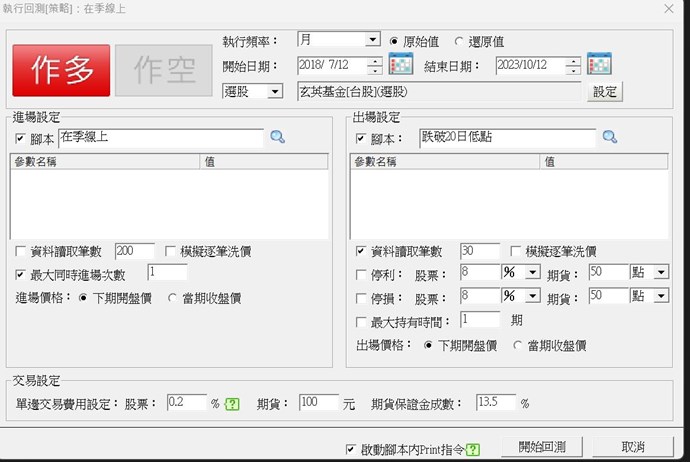Enable 停損 stop-loss checkbox
The image size is (690, 462).
[x=361, y=299]
